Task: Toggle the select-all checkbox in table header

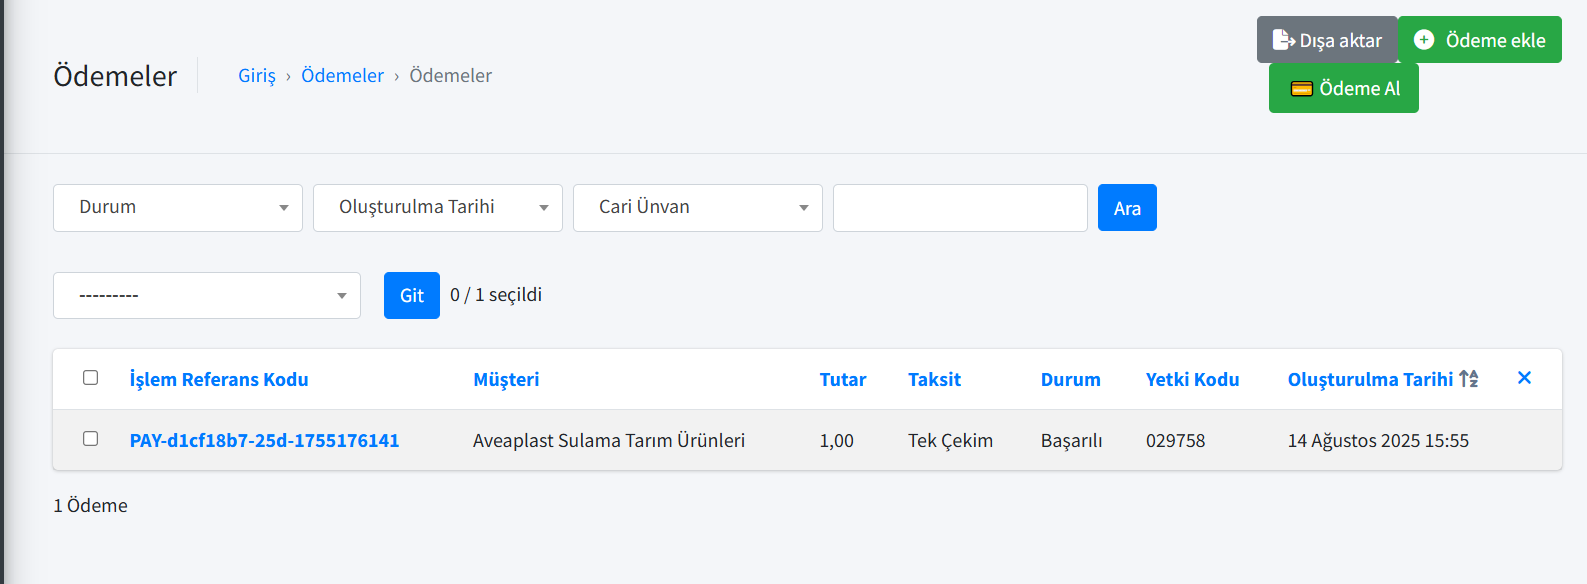Action: tap(91, 377)
